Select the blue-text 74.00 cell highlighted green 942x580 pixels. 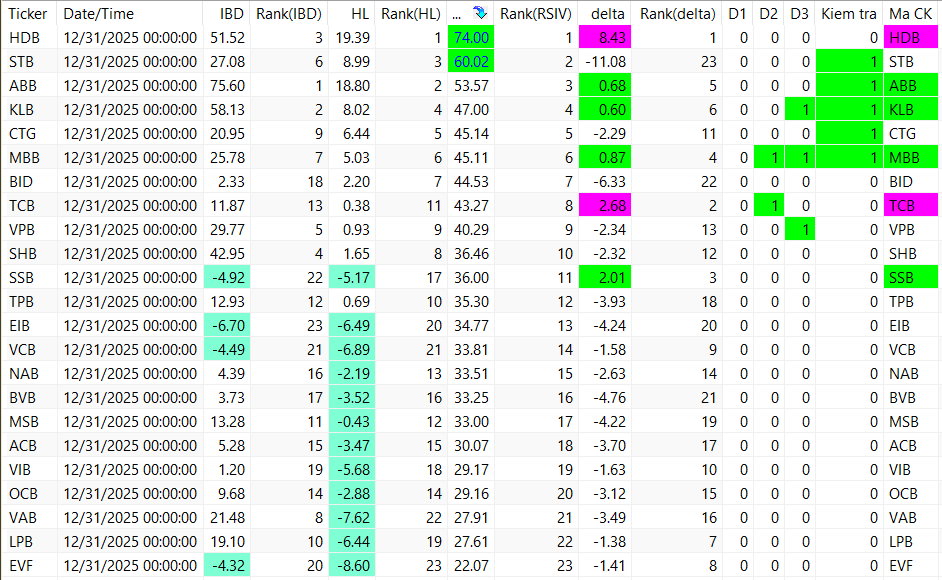click(x=471, y=38)
